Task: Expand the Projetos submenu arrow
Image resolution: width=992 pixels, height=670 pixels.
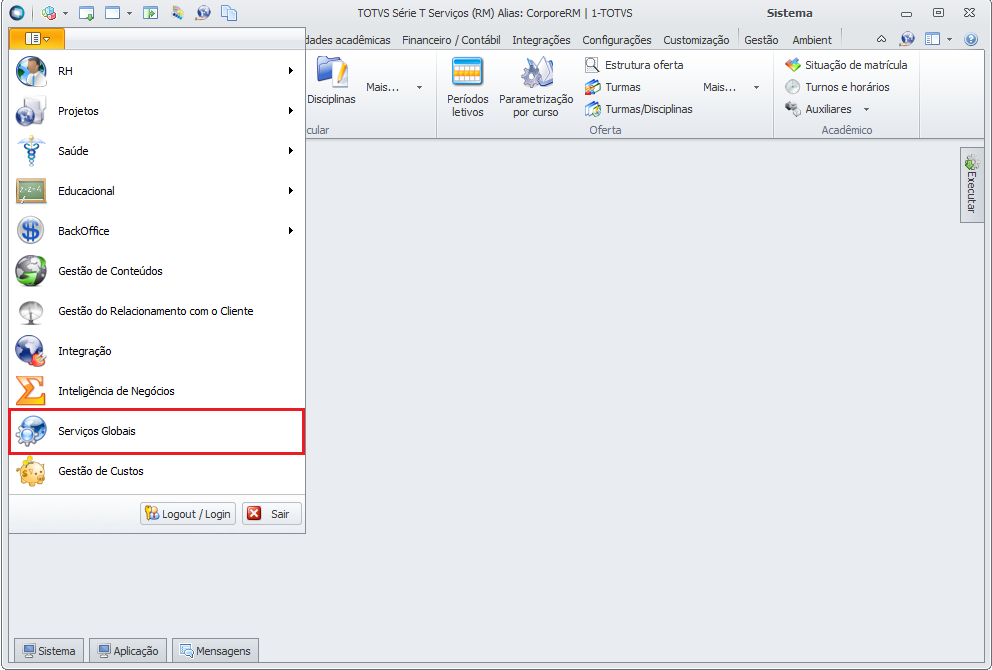Action: point(290,111)
